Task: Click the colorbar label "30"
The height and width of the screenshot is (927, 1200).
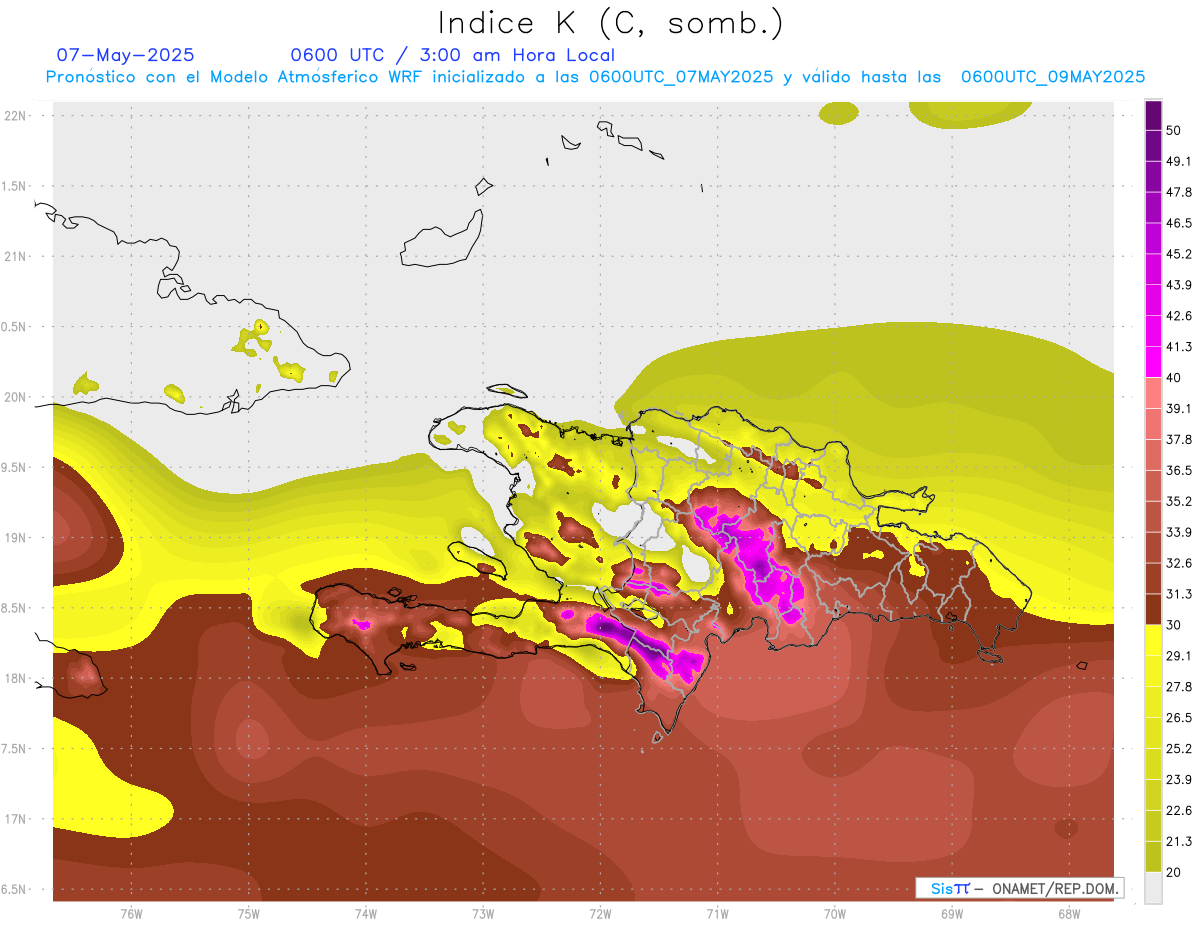Action: pos(1175,625)
